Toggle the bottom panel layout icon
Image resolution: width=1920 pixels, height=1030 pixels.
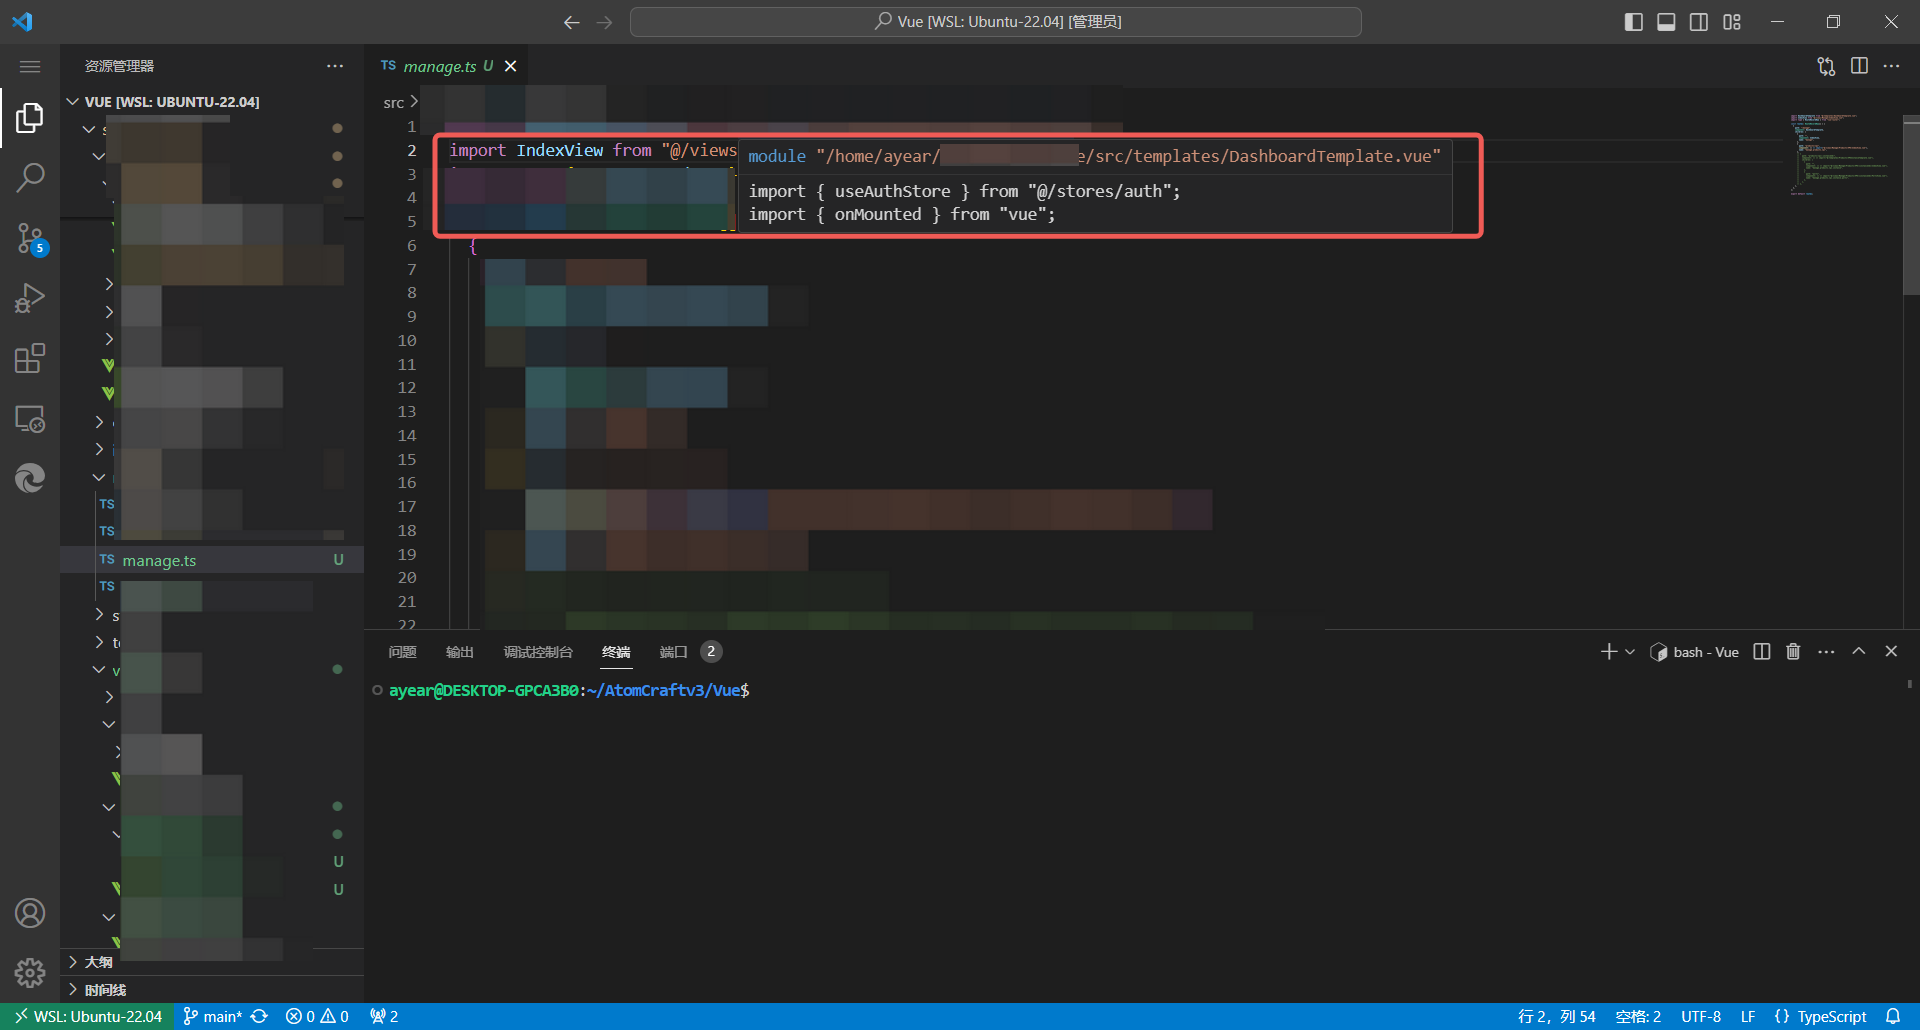point(1666,22)
